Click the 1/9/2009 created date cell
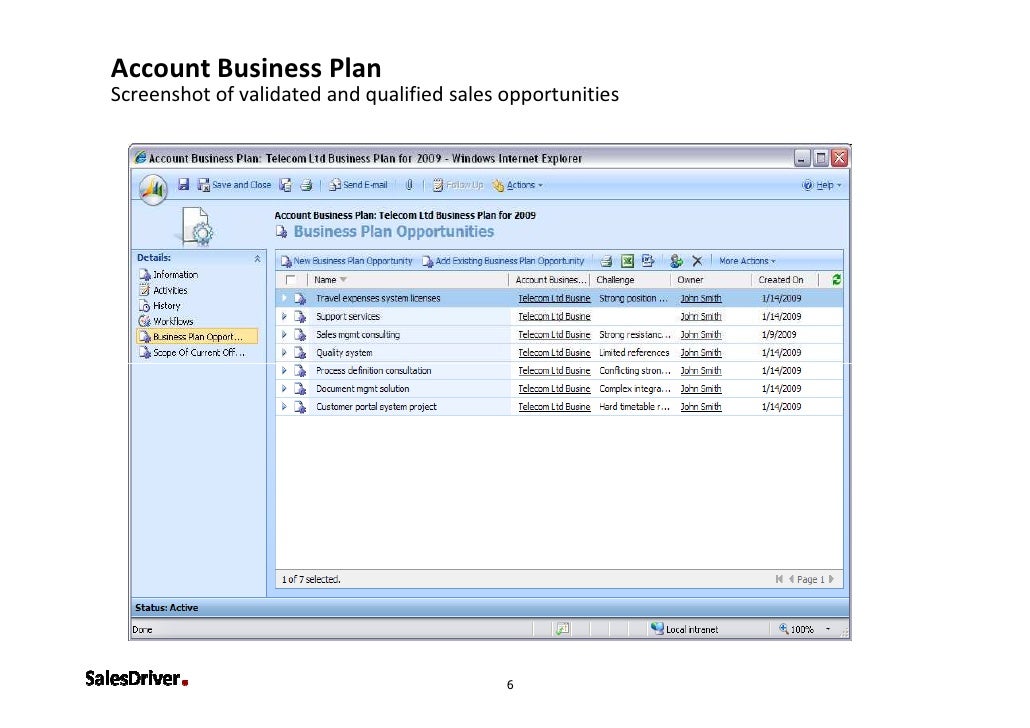 tap(778, 334)
